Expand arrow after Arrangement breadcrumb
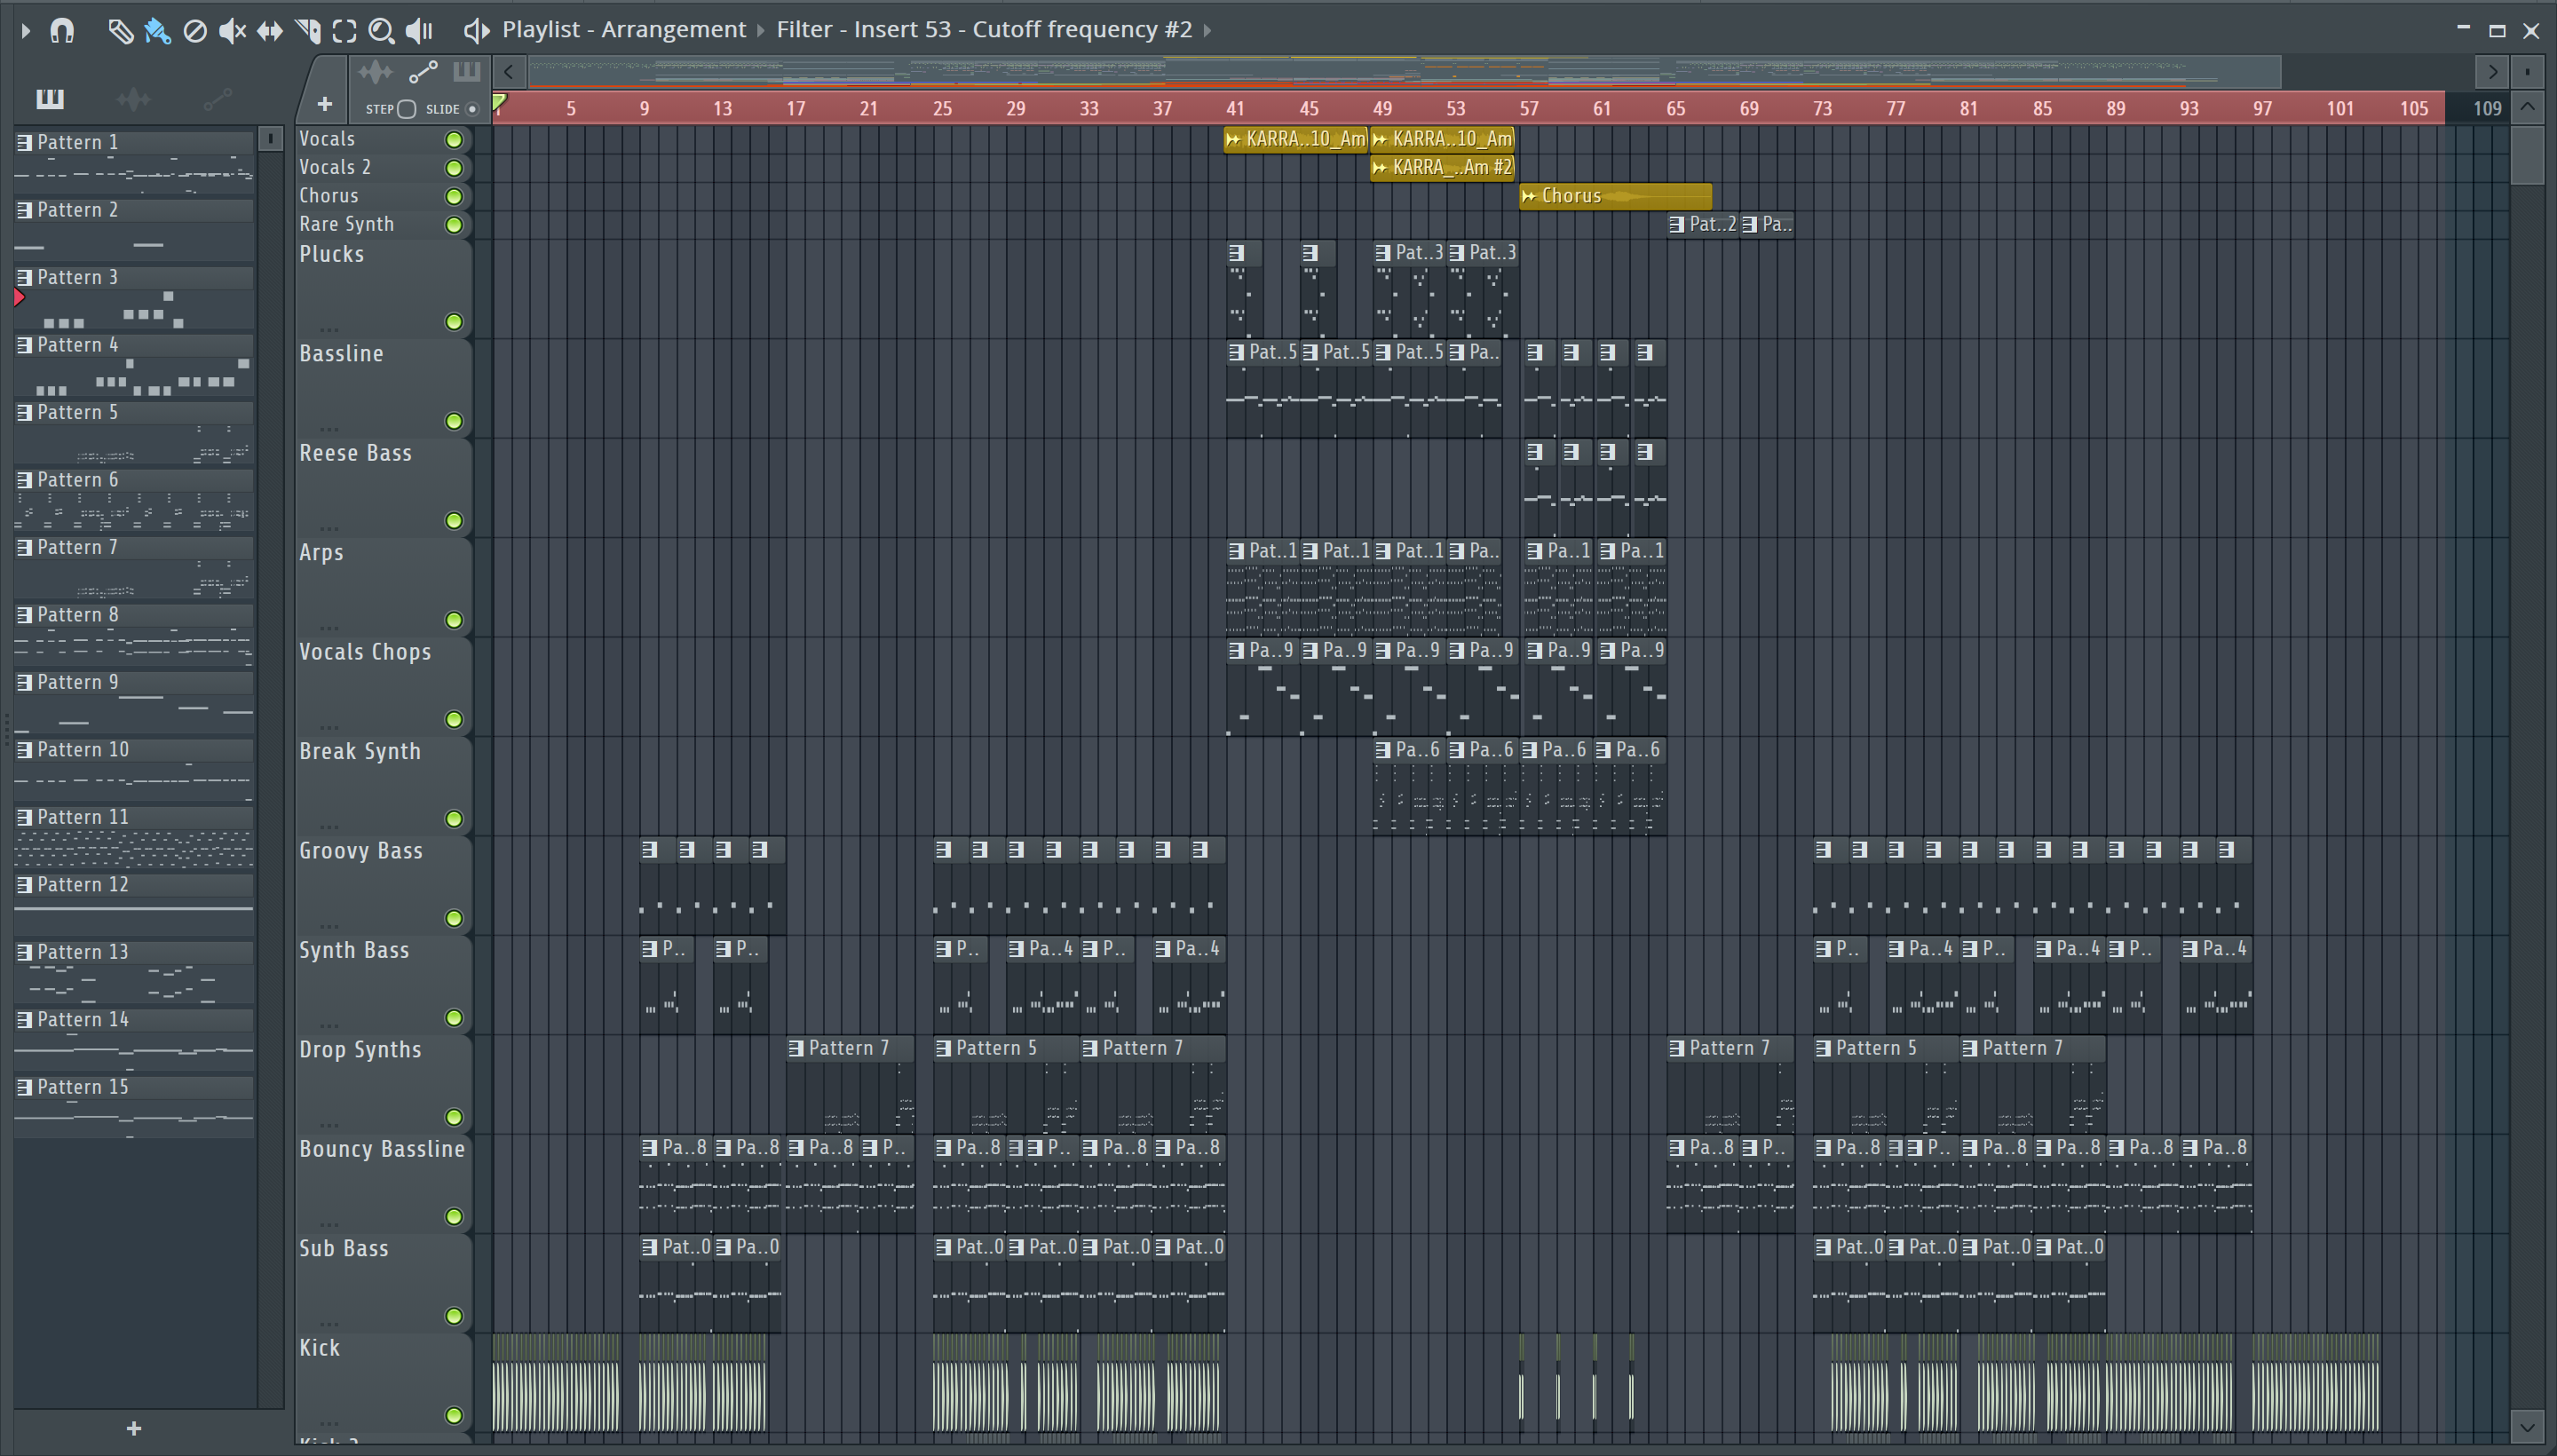This screenshot has height=1456, width=2557. [x=760, y=30]
